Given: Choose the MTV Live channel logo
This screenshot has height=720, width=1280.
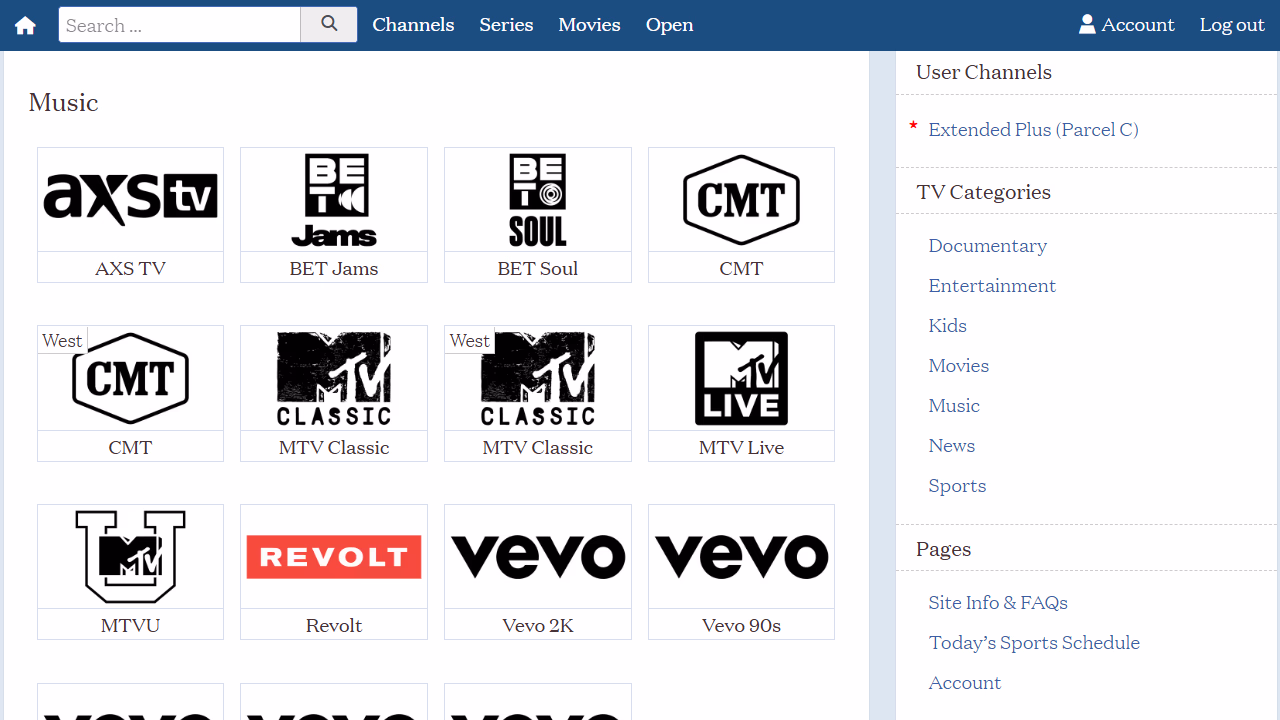Looking at the screenshot, I should pyautogui.click(x=741, y=379).
